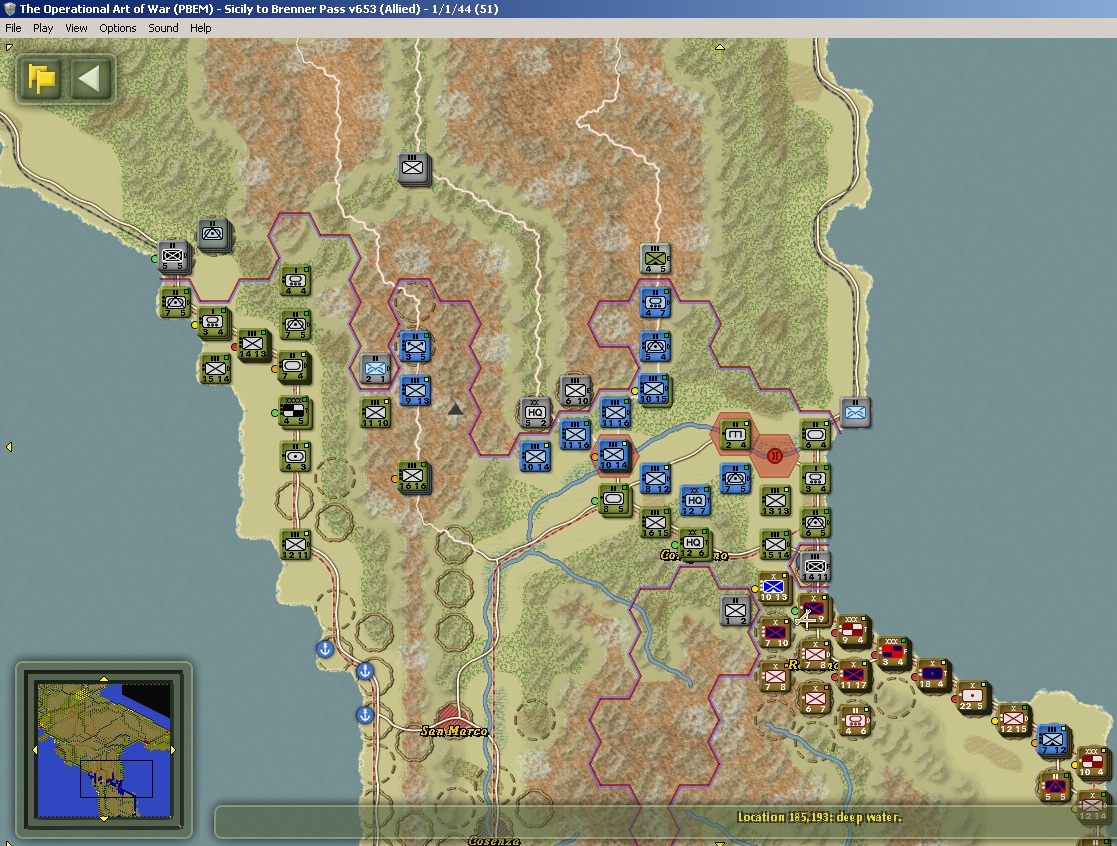This screenshot has width=1117, height=846.
Task: Click the yellow flag button
Action: (x=41, y=78)
